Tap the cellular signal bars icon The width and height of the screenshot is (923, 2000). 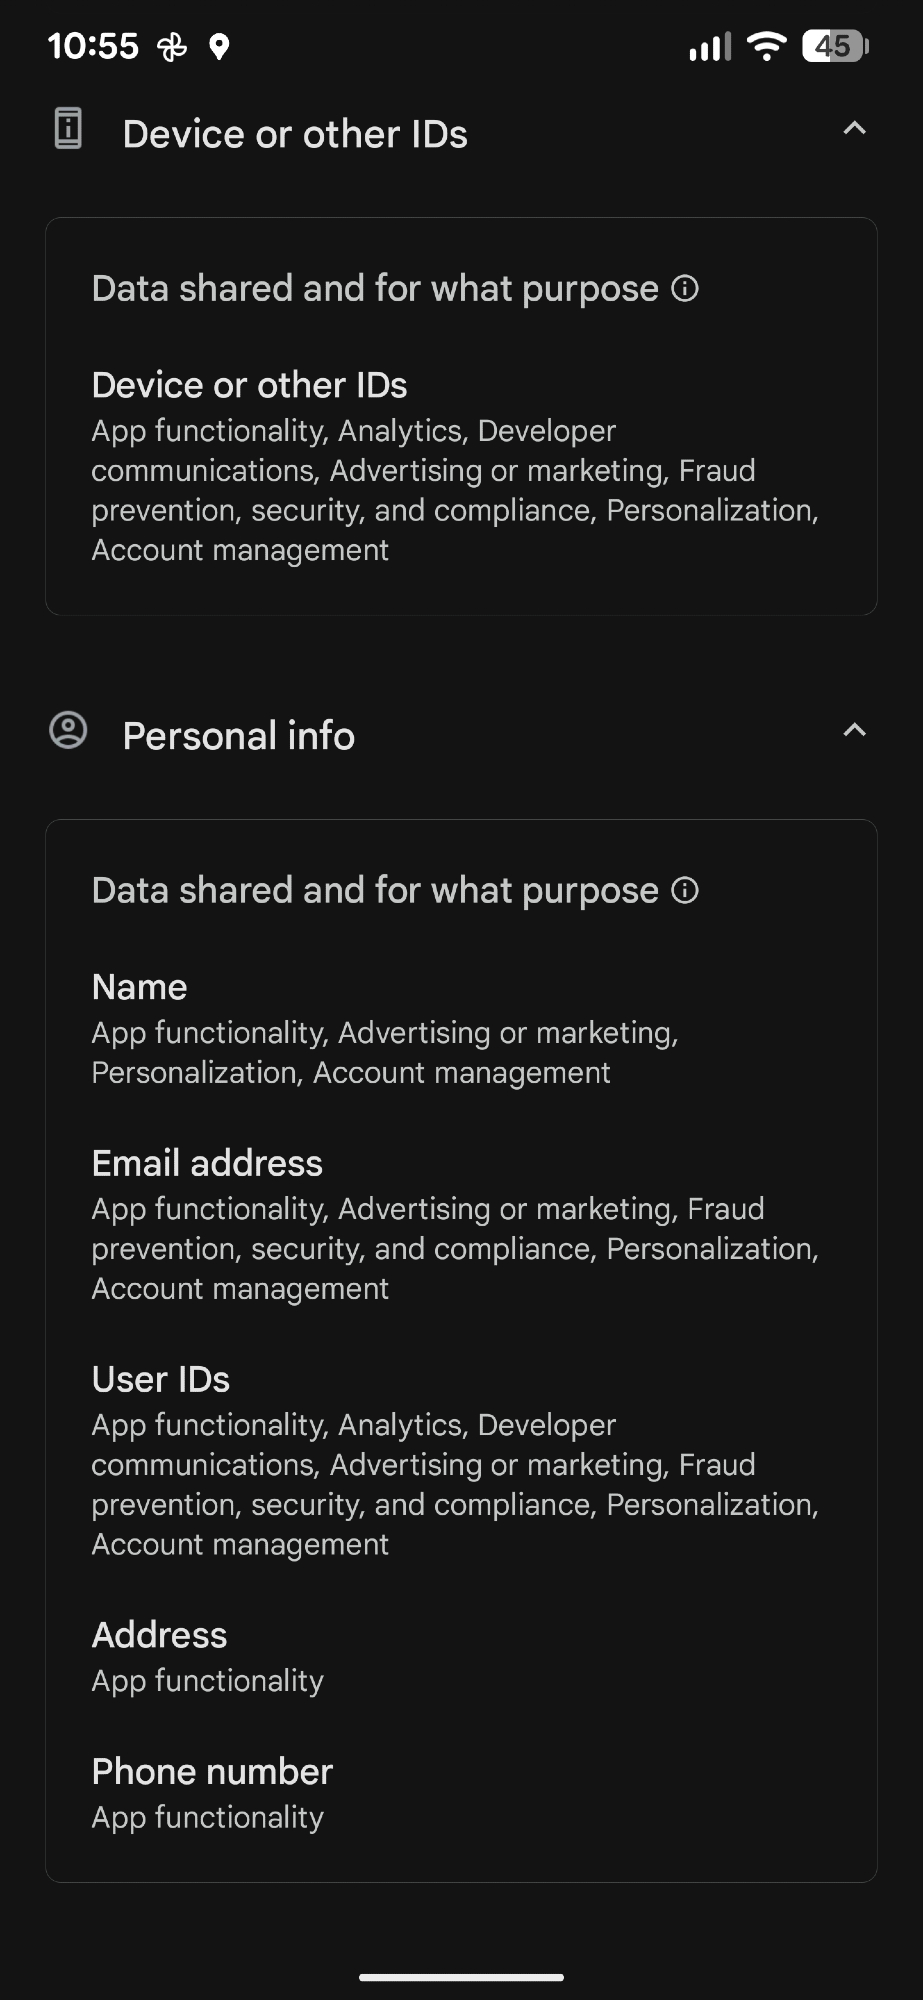tap(710, 47)
